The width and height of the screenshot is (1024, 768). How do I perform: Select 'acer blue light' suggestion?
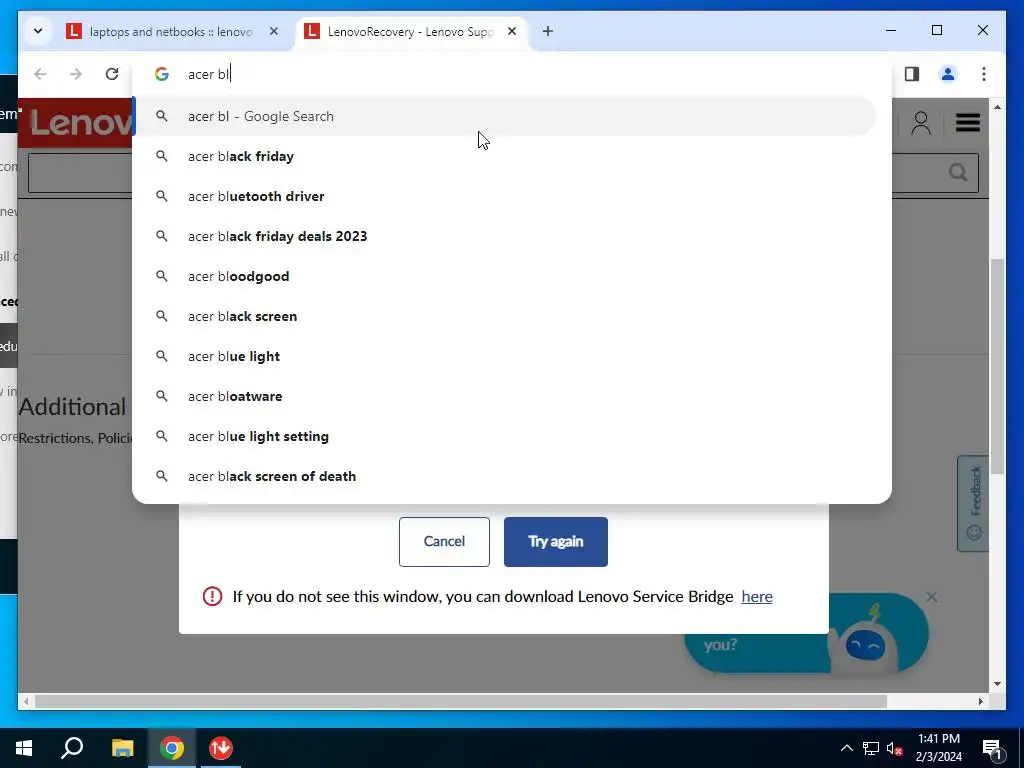(x=504, y=356)
